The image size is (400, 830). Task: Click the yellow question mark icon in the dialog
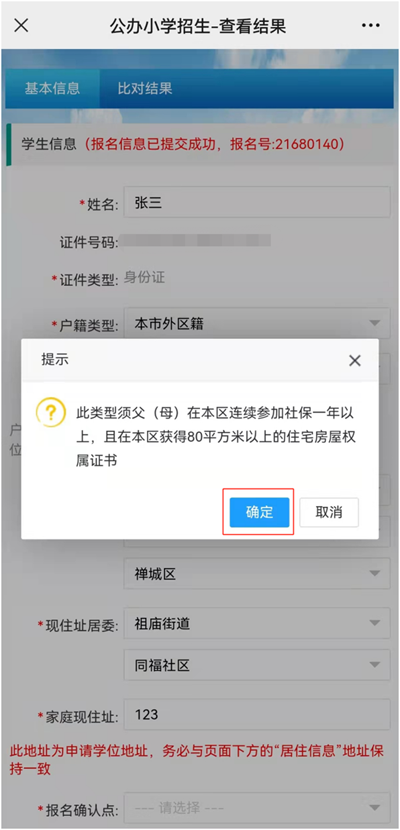tap(51, 414)
